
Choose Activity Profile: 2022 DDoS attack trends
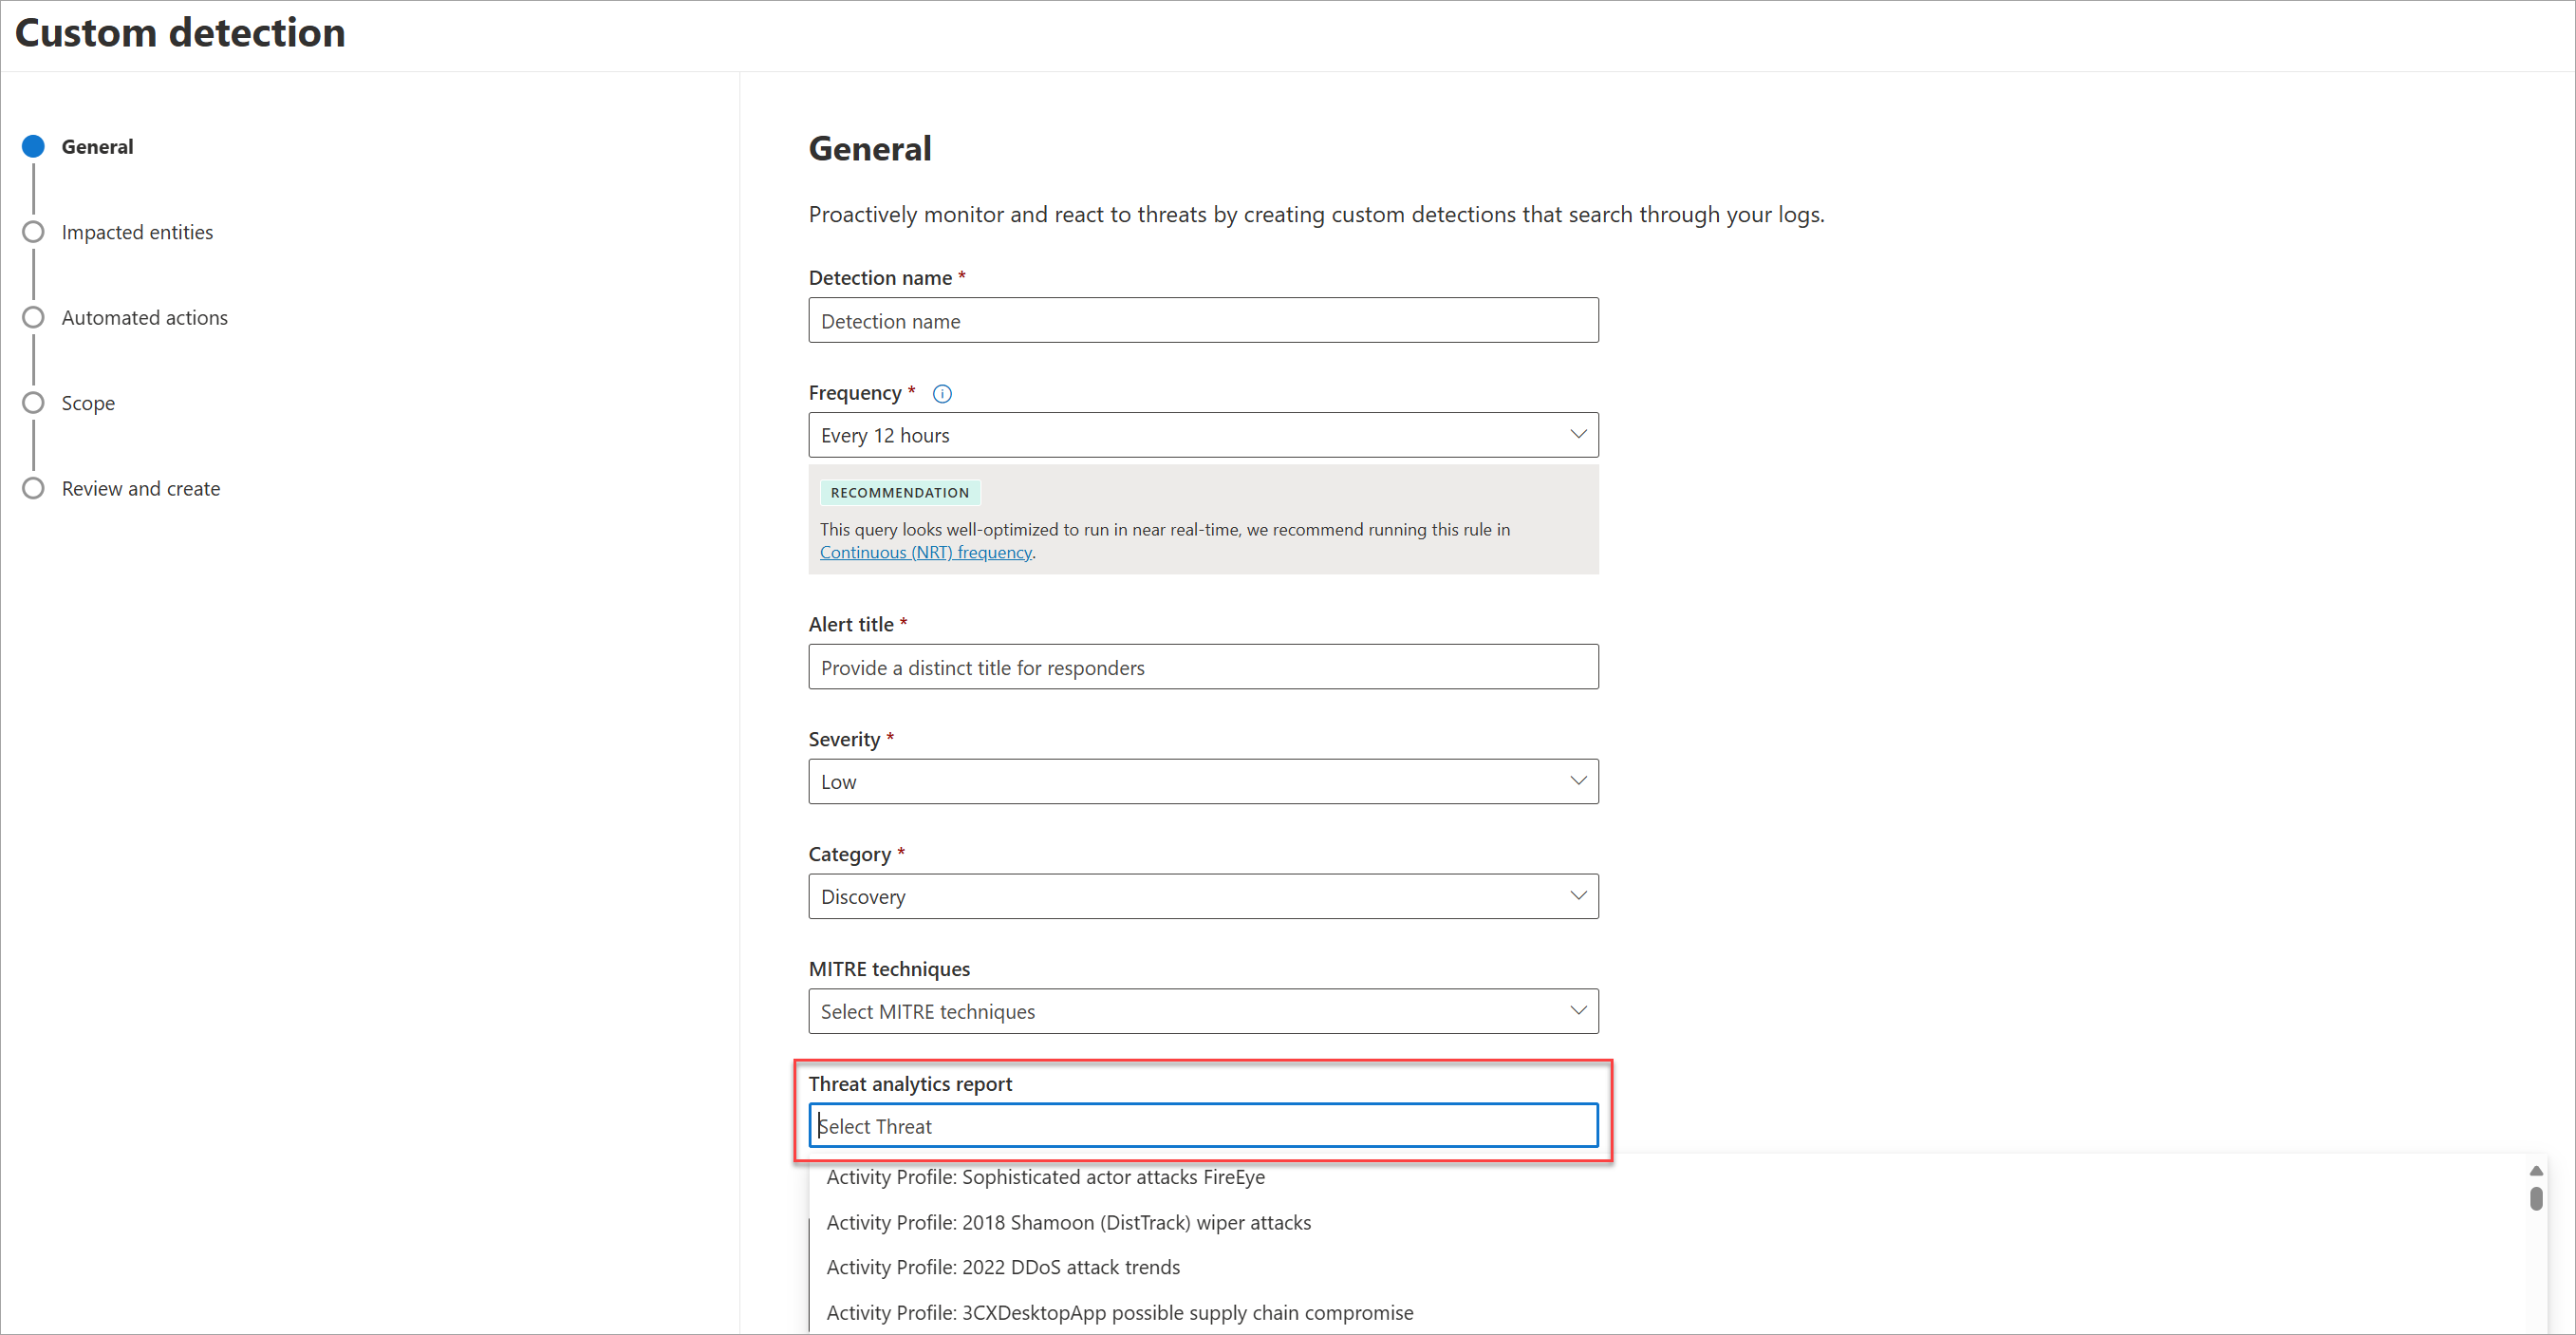pos(1003,1268)
